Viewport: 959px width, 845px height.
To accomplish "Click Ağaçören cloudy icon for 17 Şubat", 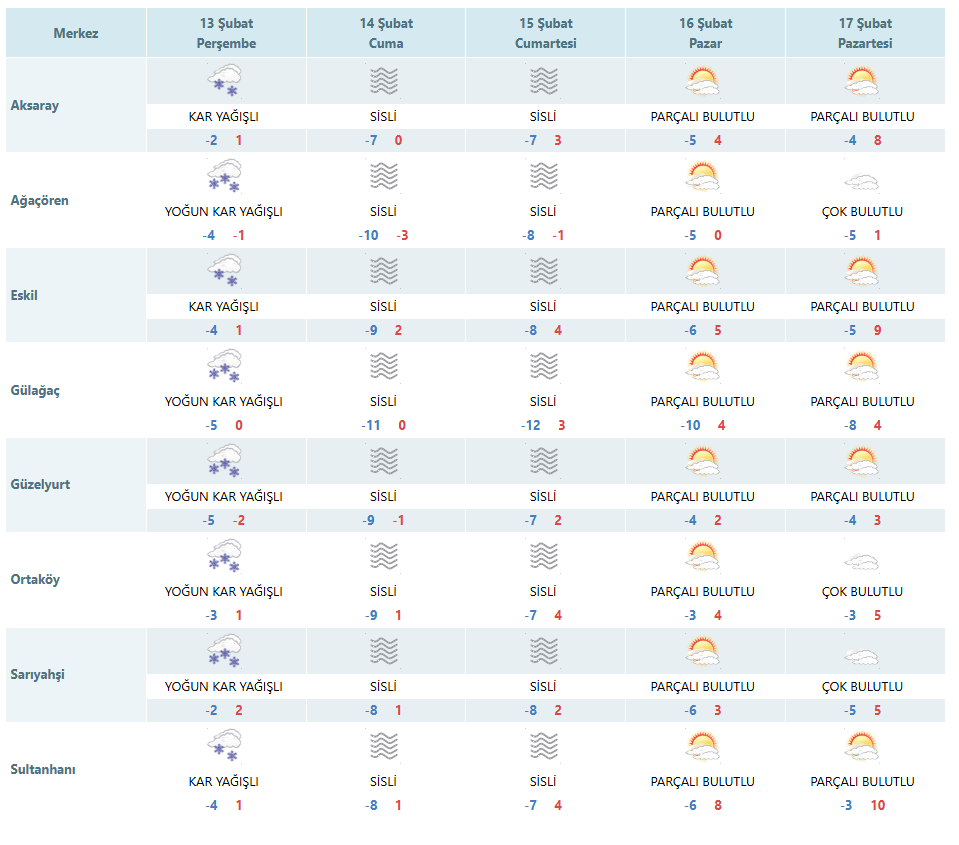I will 862,181.
